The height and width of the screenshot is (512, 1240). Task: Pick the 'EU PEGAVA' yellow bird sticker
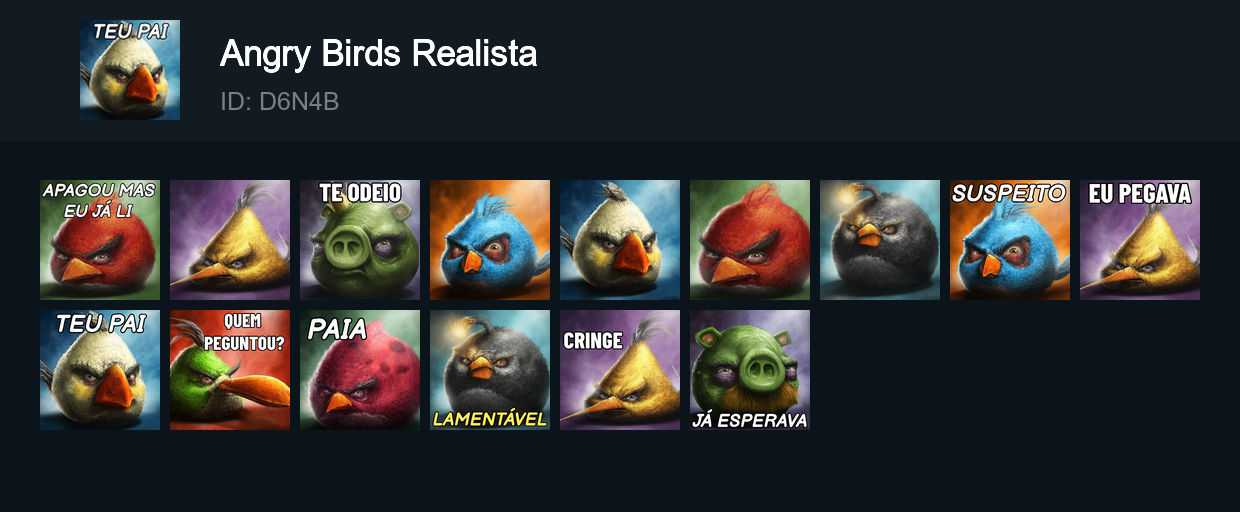point(1140,240)
